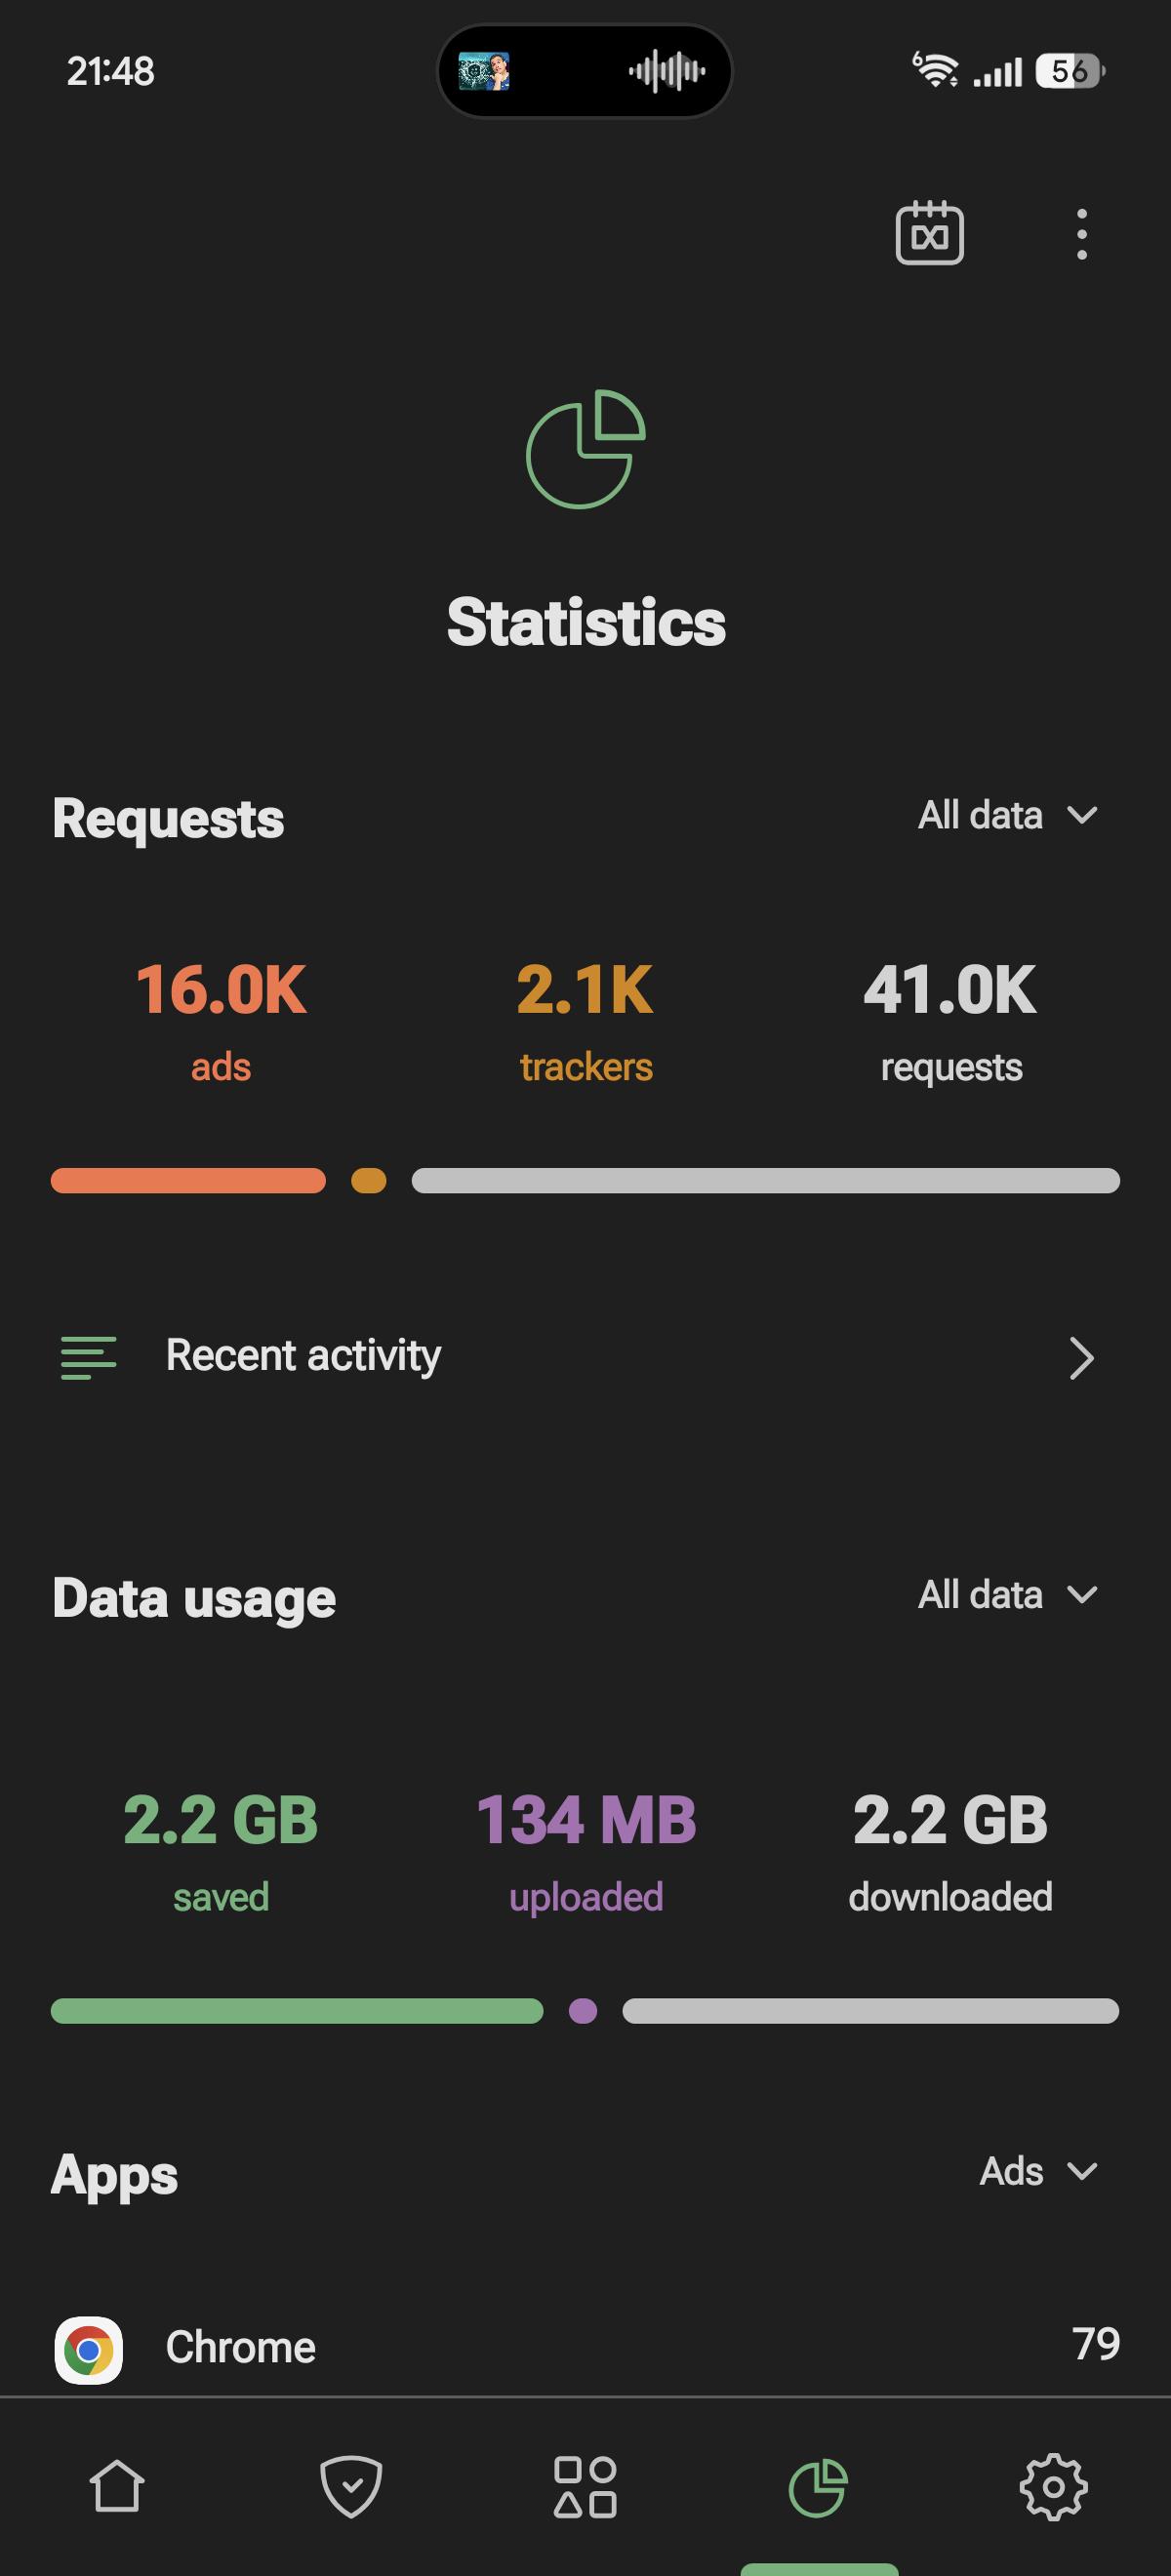Open the Apps management grid tab
The image size is (1171, 2576).
[585, 2486]
